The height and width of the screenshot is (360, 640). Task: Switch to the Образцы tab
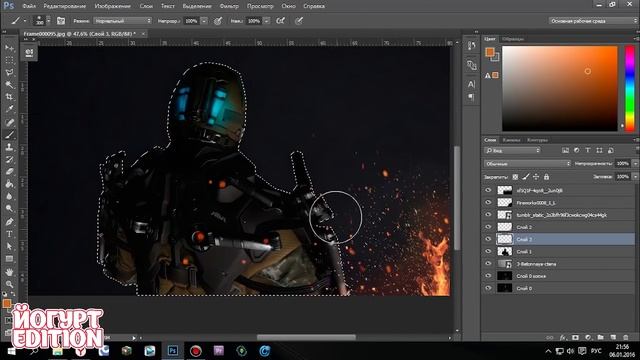coord(513,39)
